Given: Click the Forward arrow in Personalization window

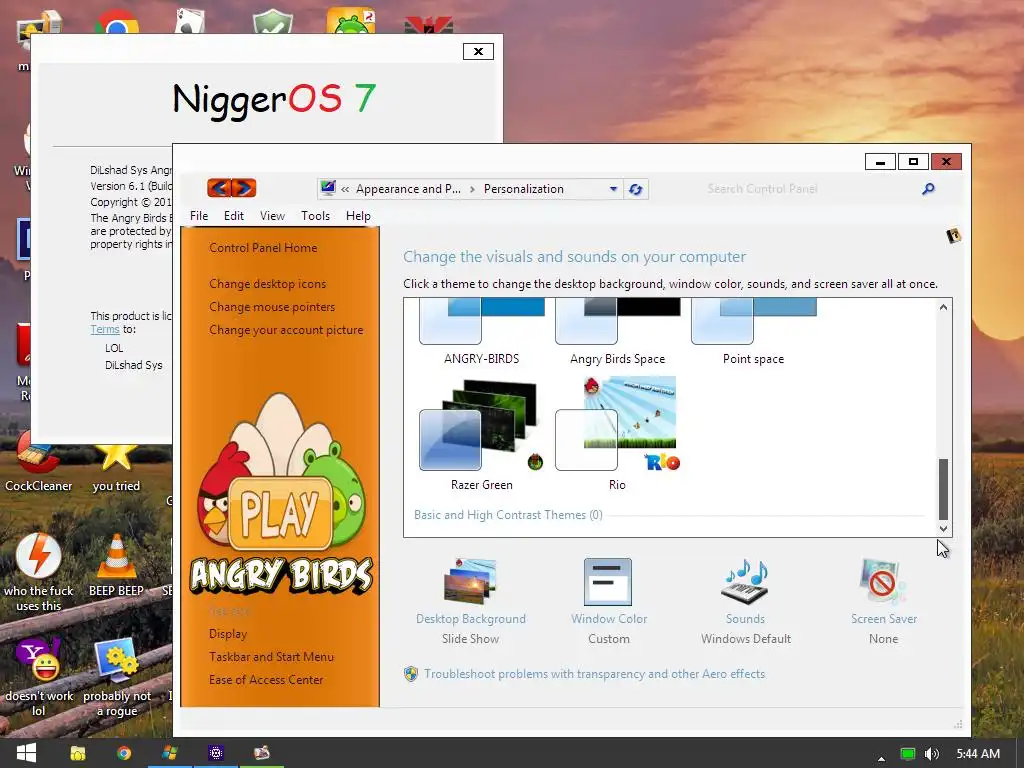Looking at the screenshot, I should click(x=244, y=188).
